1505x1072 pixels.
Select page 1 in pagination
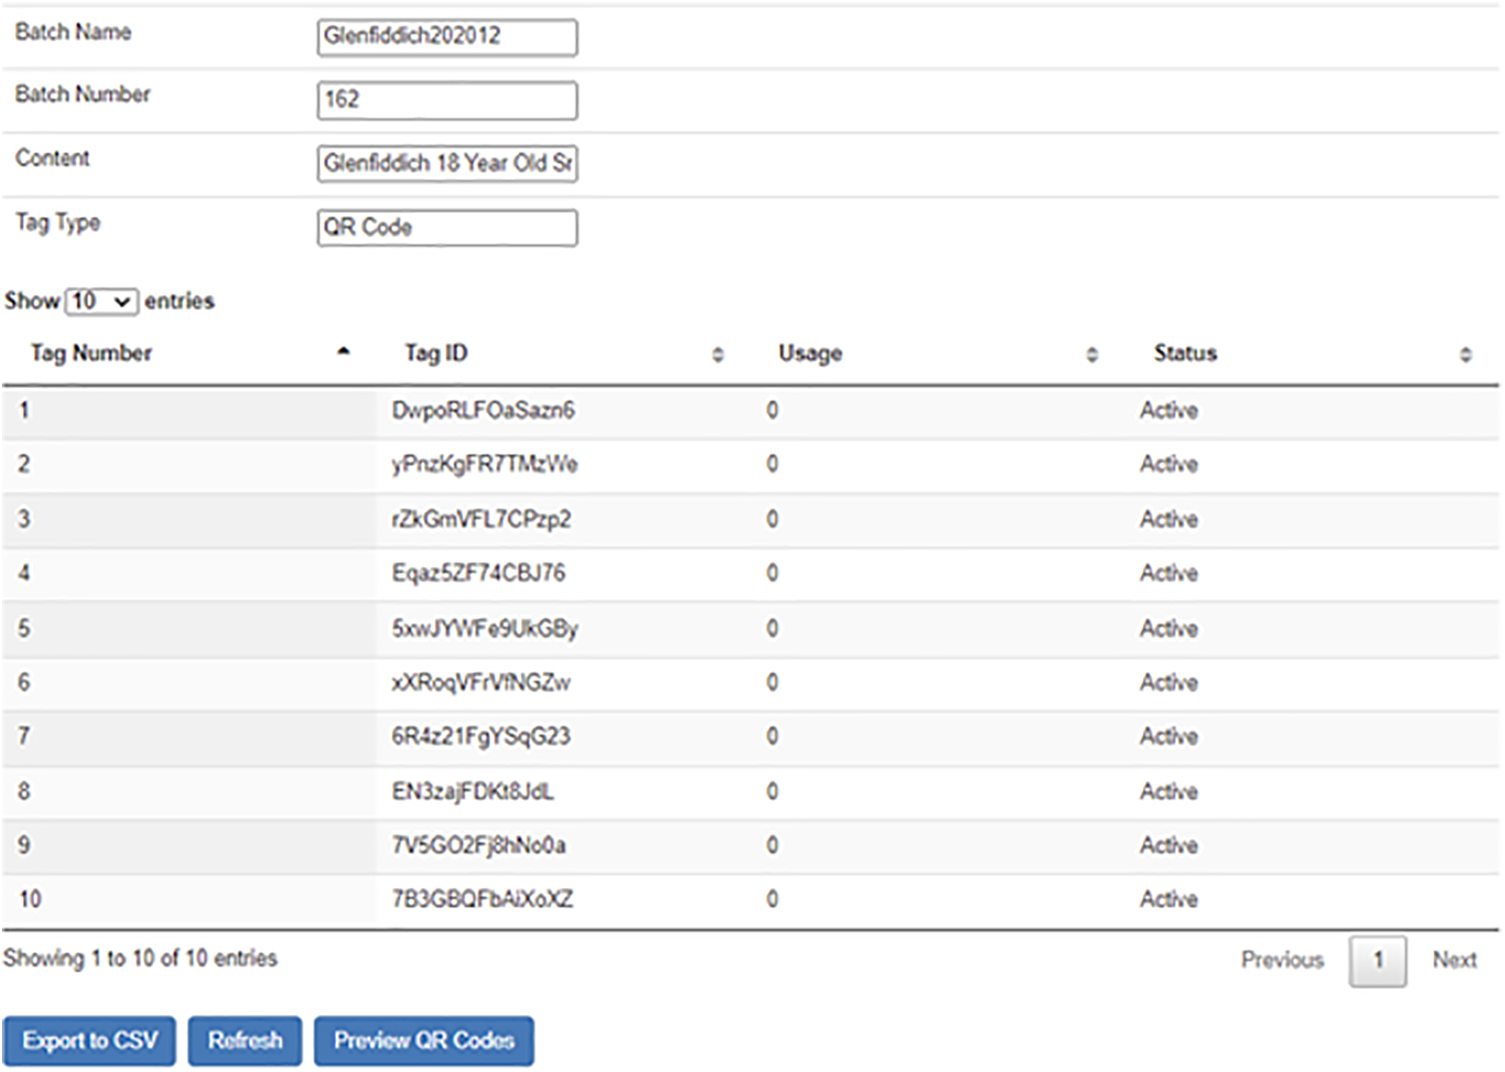[x=1377, y=961]
